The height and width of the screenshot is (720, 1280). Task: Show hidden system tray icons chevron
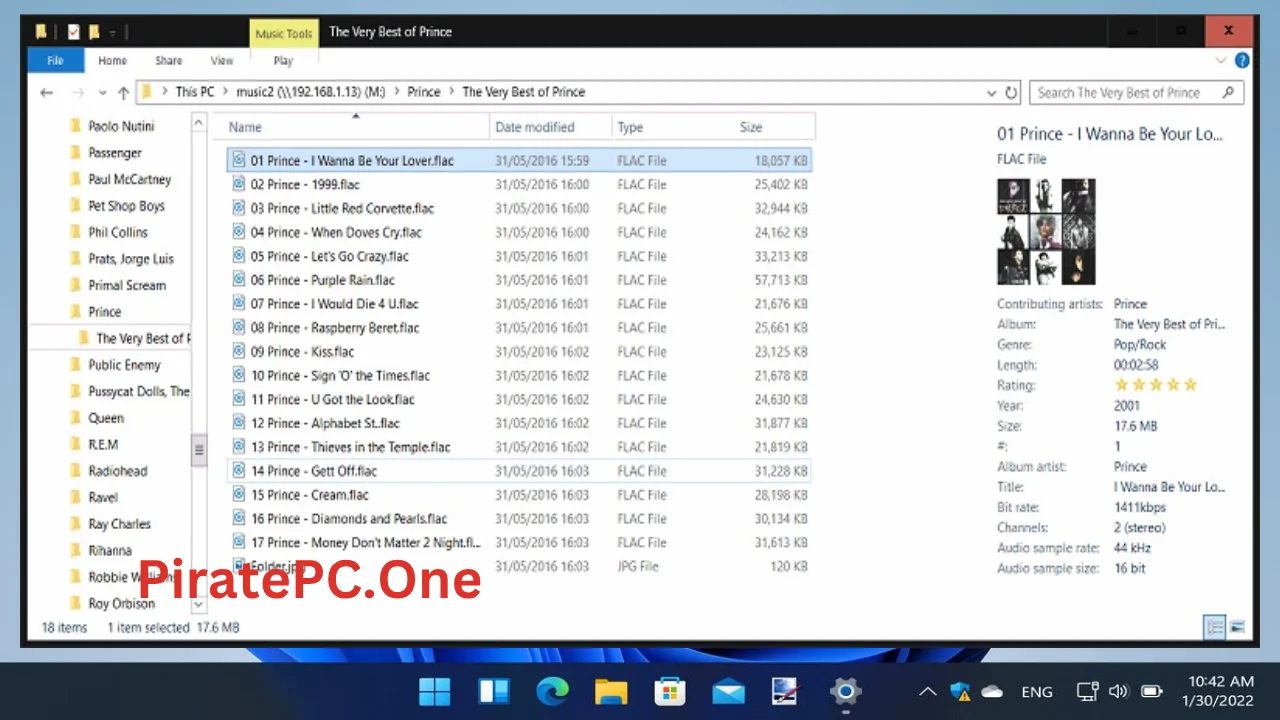928,691
